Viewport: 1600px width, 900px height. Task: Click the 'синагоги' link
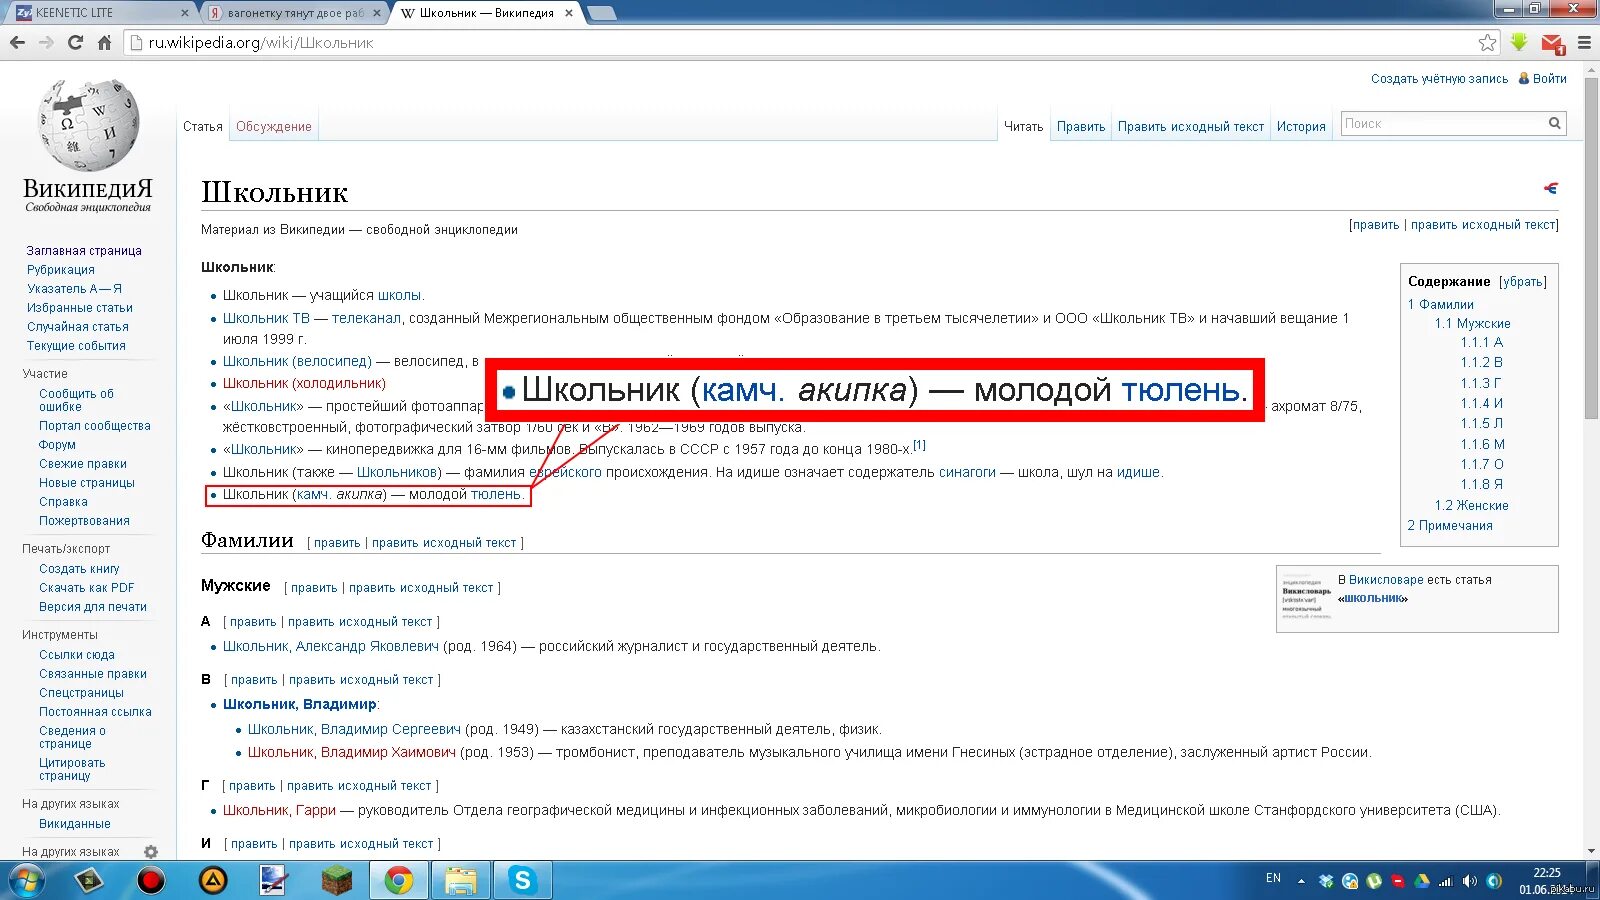coord(967,472)
